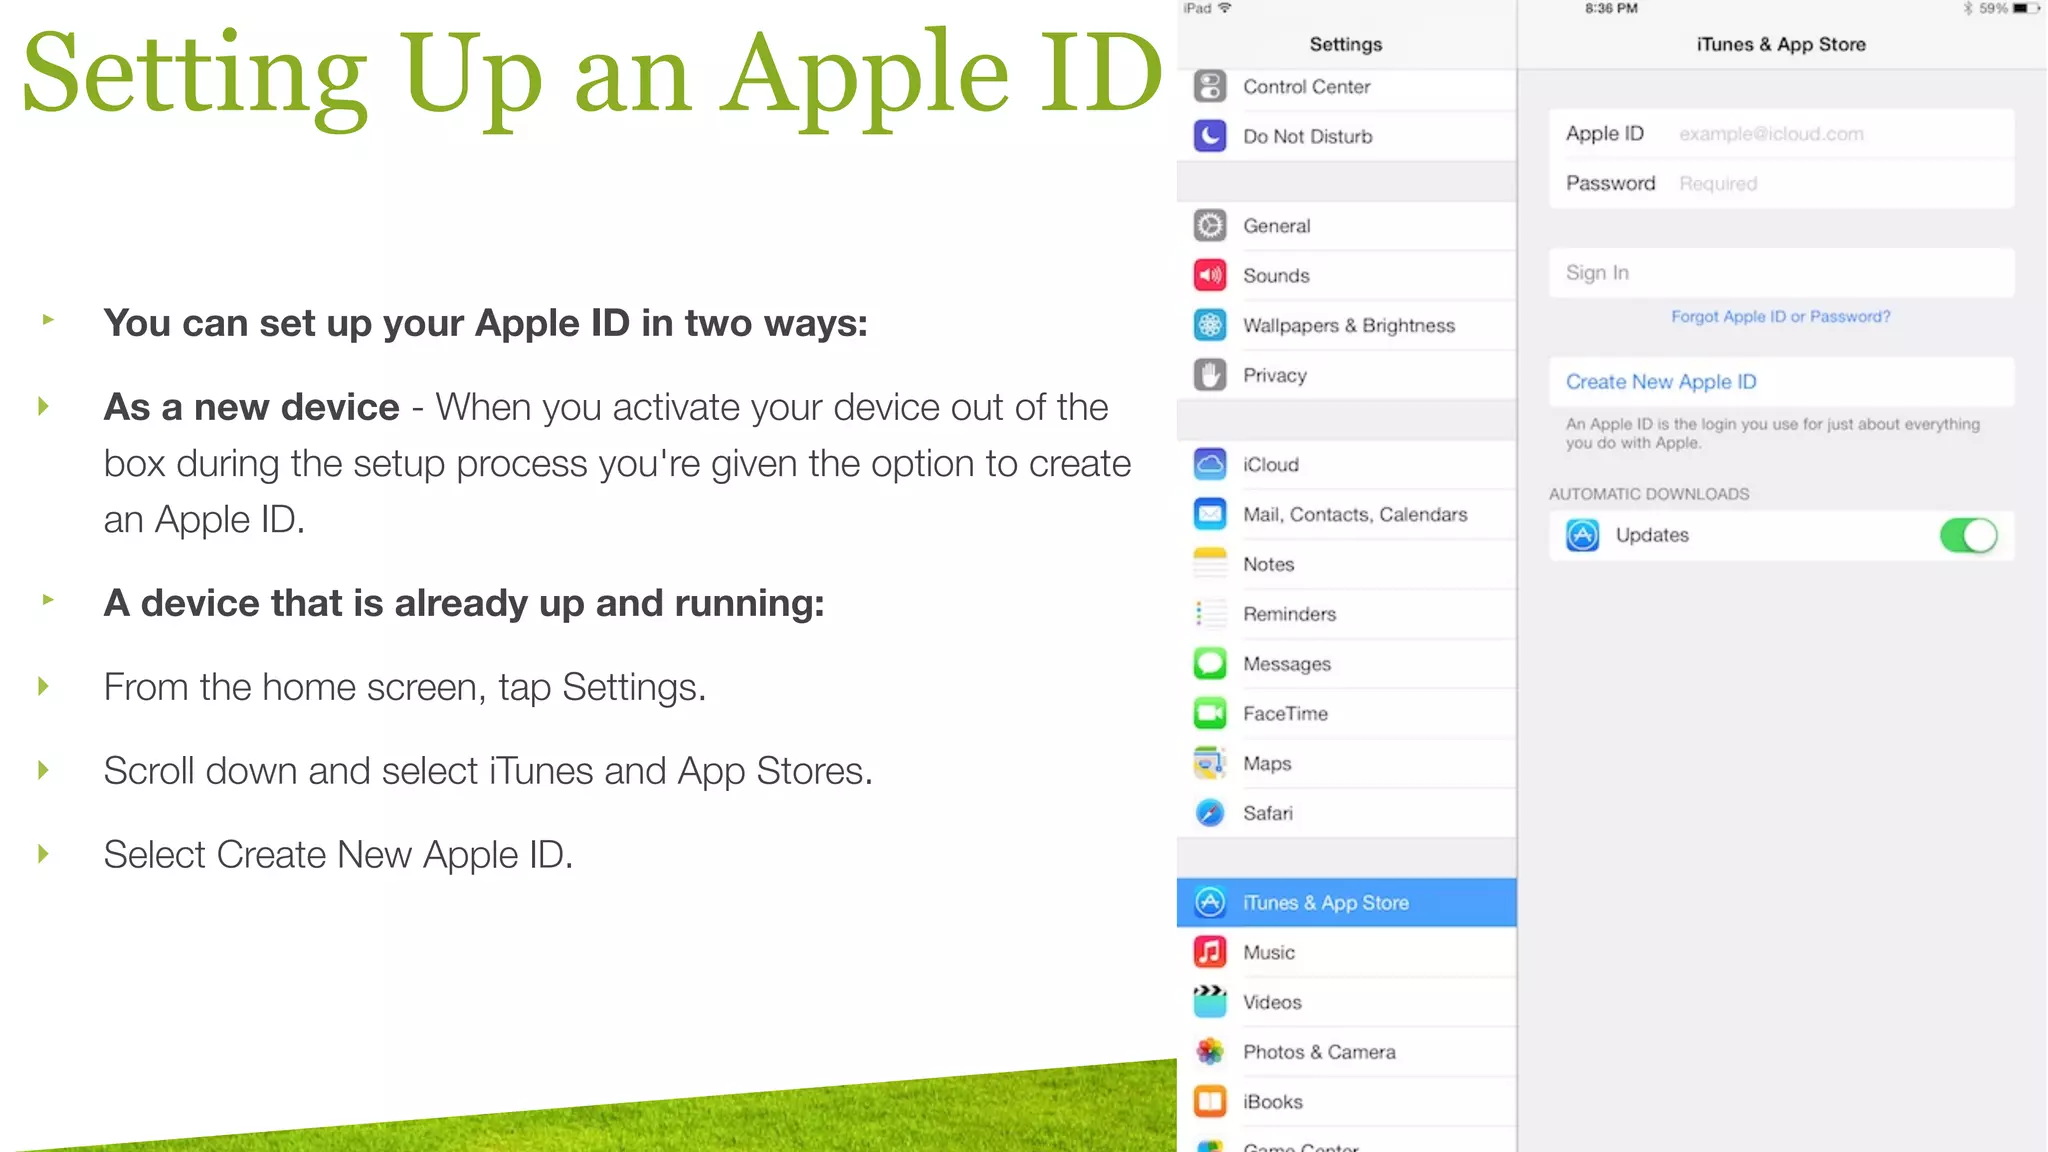
Task: Tap the Photos & Camera flower icon
Action: [1210, 1051]
